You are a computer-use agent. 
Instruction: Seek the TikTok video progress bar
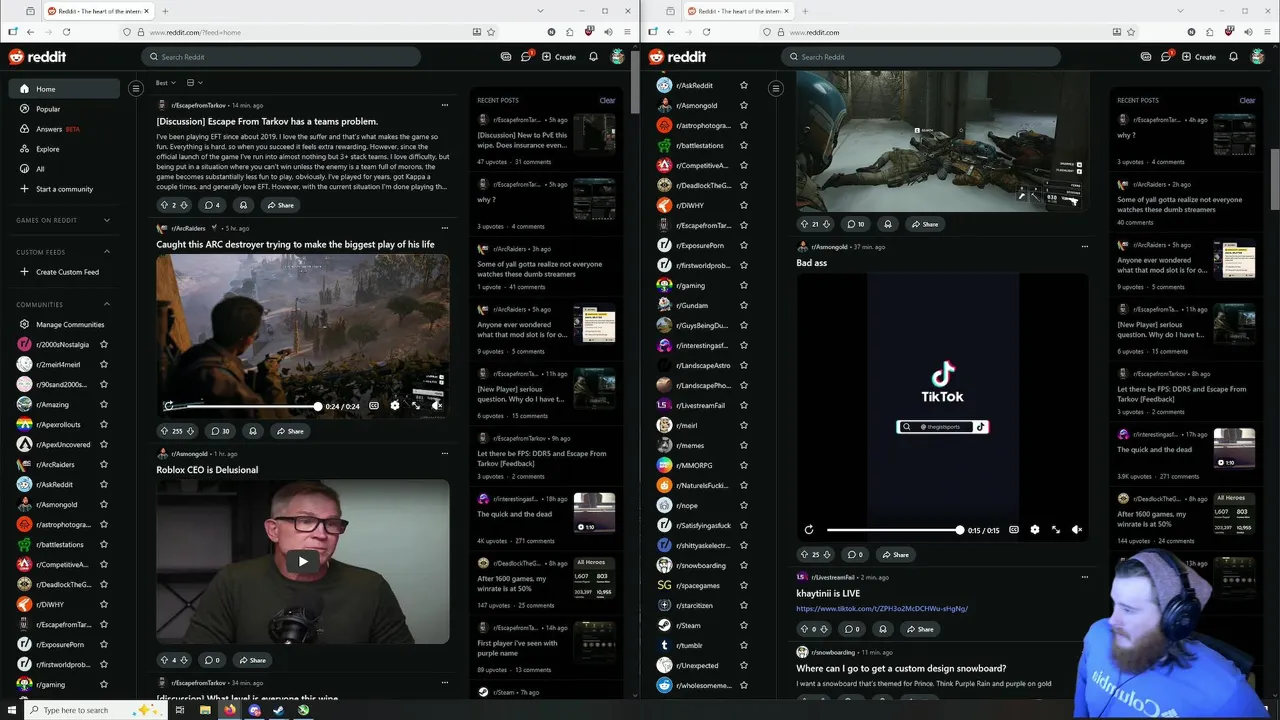[x=893, y=530]
